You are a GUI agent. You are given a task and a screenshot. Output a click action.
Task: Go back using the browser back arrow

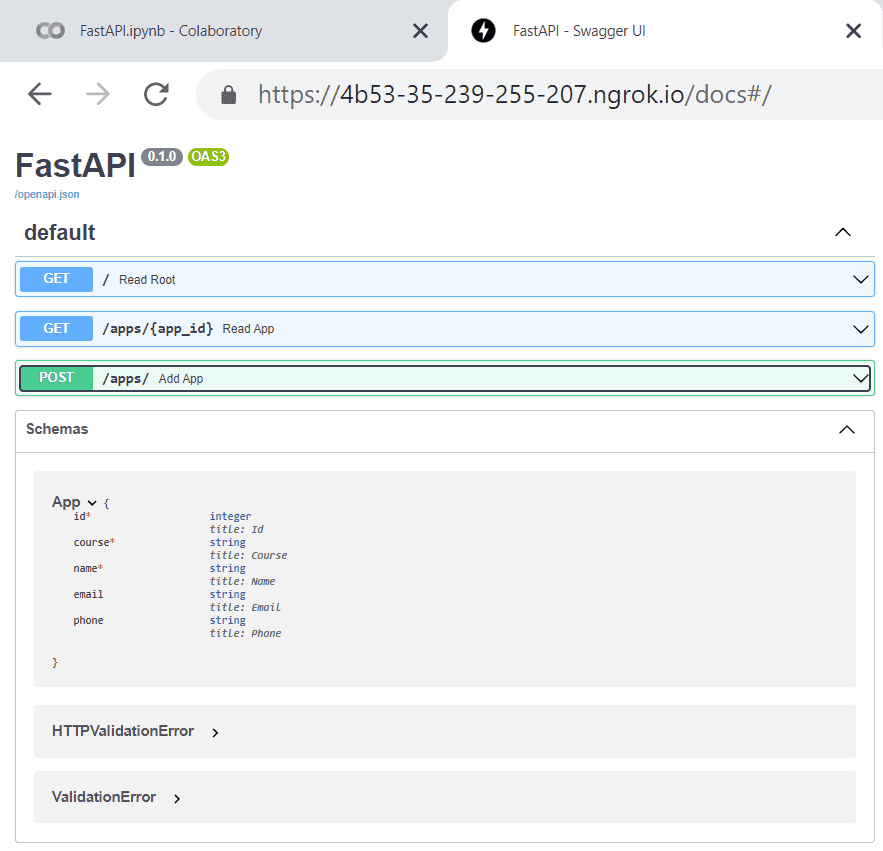(x=40, y=94)
